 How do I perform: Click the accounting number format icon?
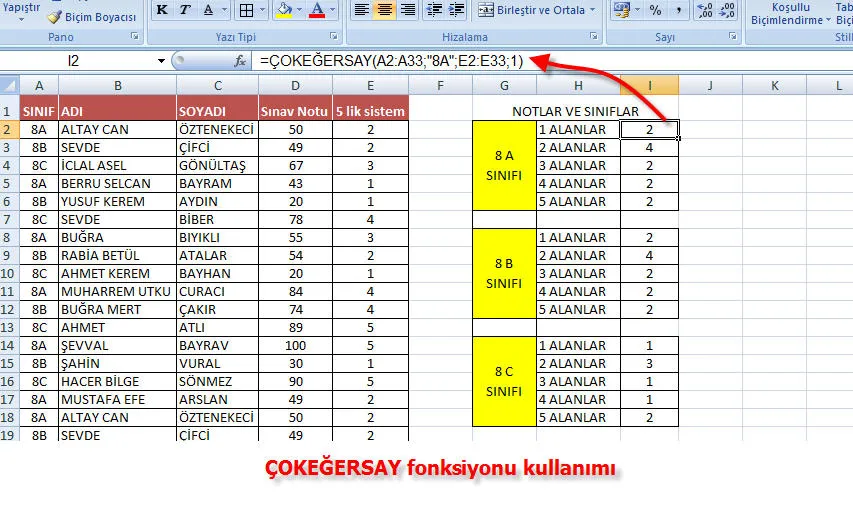[621, 11]
